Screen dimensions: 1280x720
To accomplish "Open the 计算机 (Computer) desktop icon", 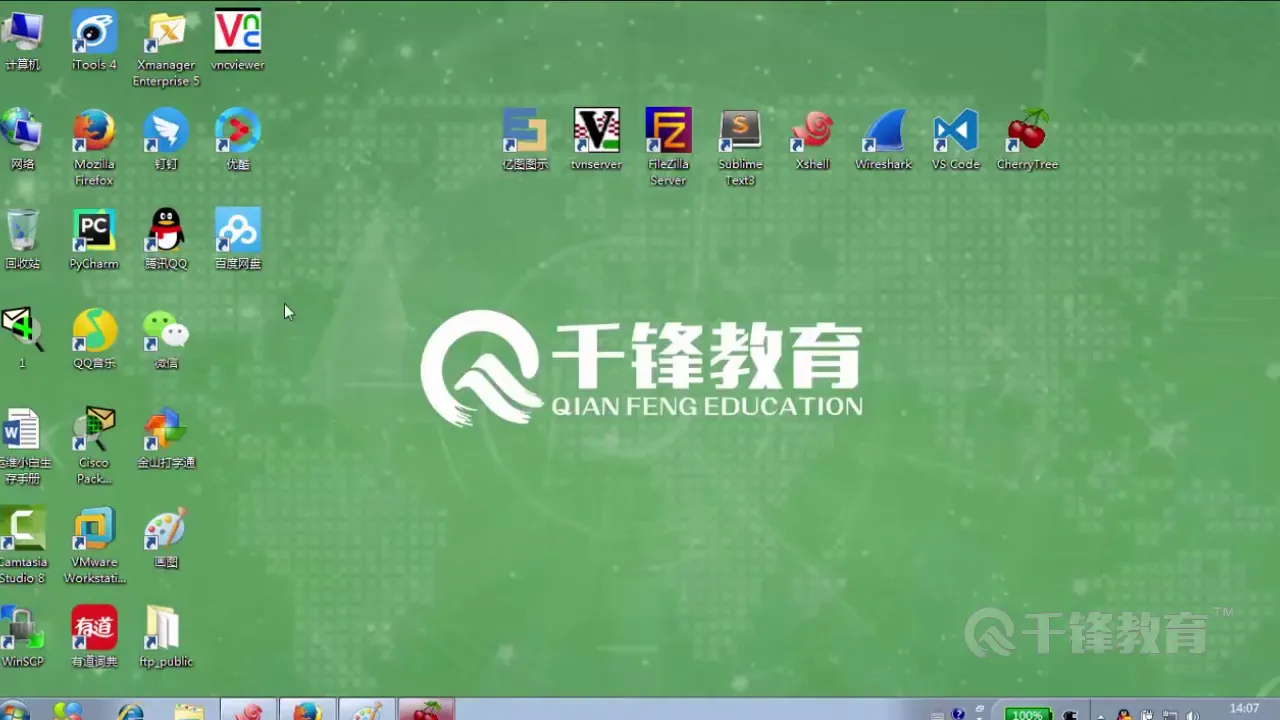I will [x=22, y=40].
